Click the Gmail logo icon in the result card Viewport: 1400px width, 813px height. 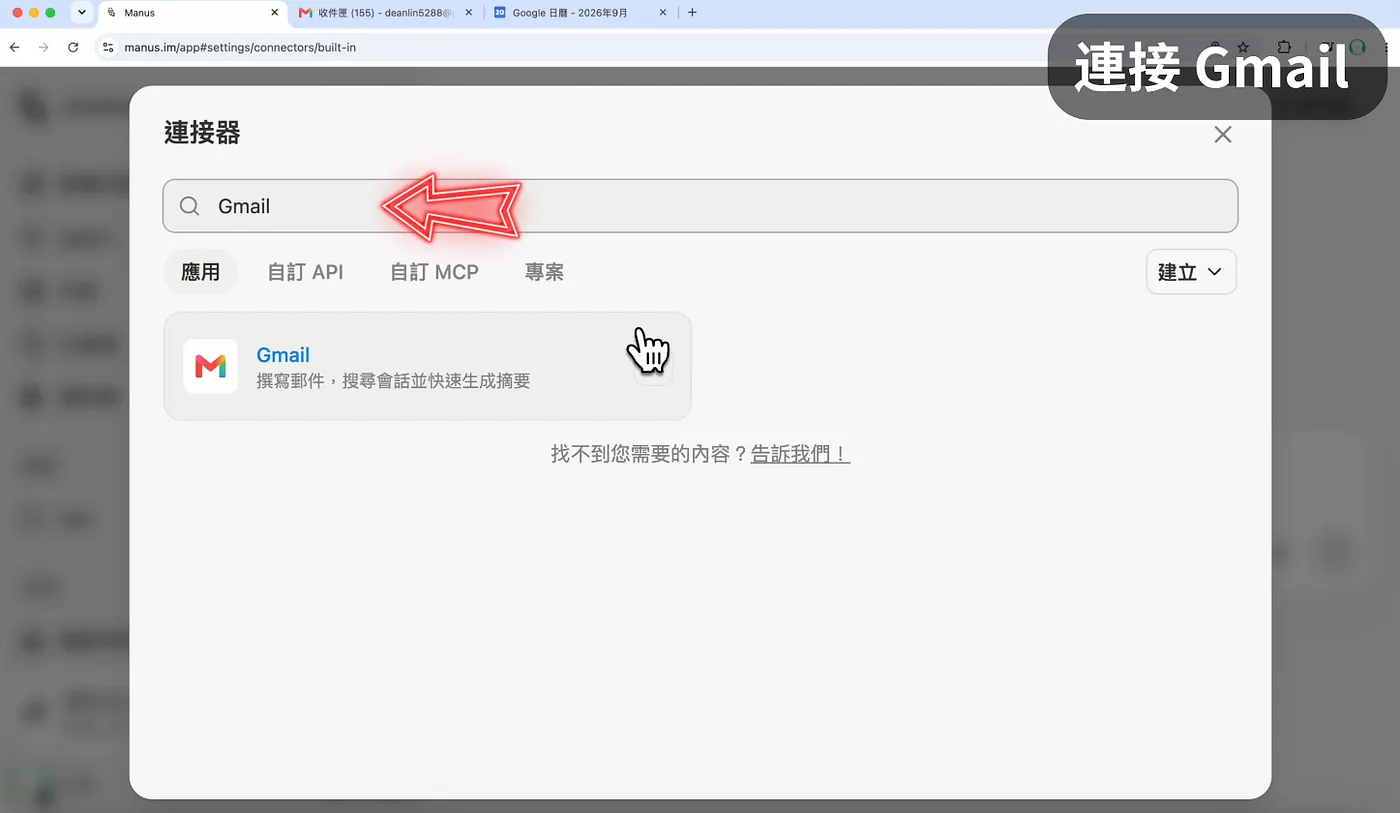pyautogui.click(x=210, y=366)
